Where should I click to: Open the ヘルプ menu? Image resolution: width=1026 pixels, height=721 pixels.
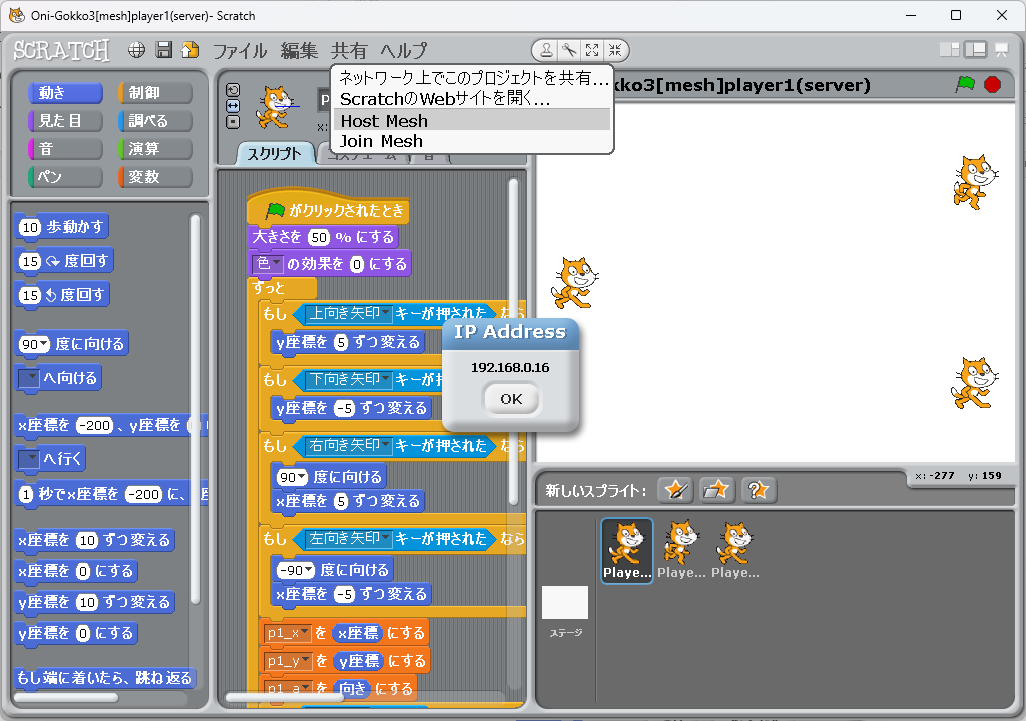click(404, 50)
